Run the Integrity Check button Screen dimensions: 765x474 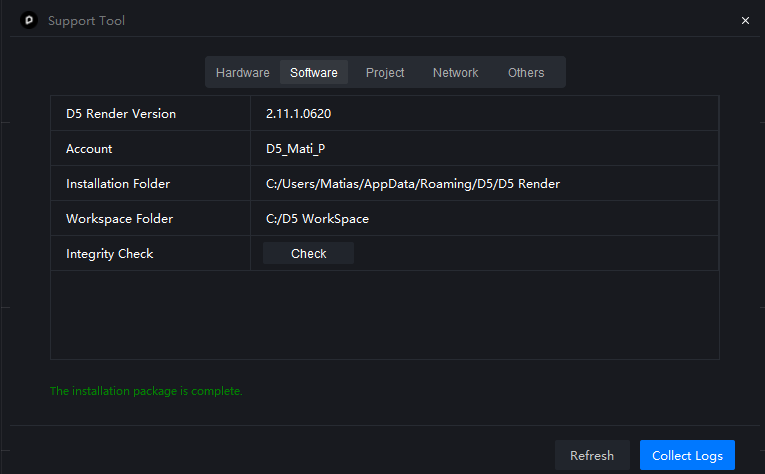[x=308, y=254]
